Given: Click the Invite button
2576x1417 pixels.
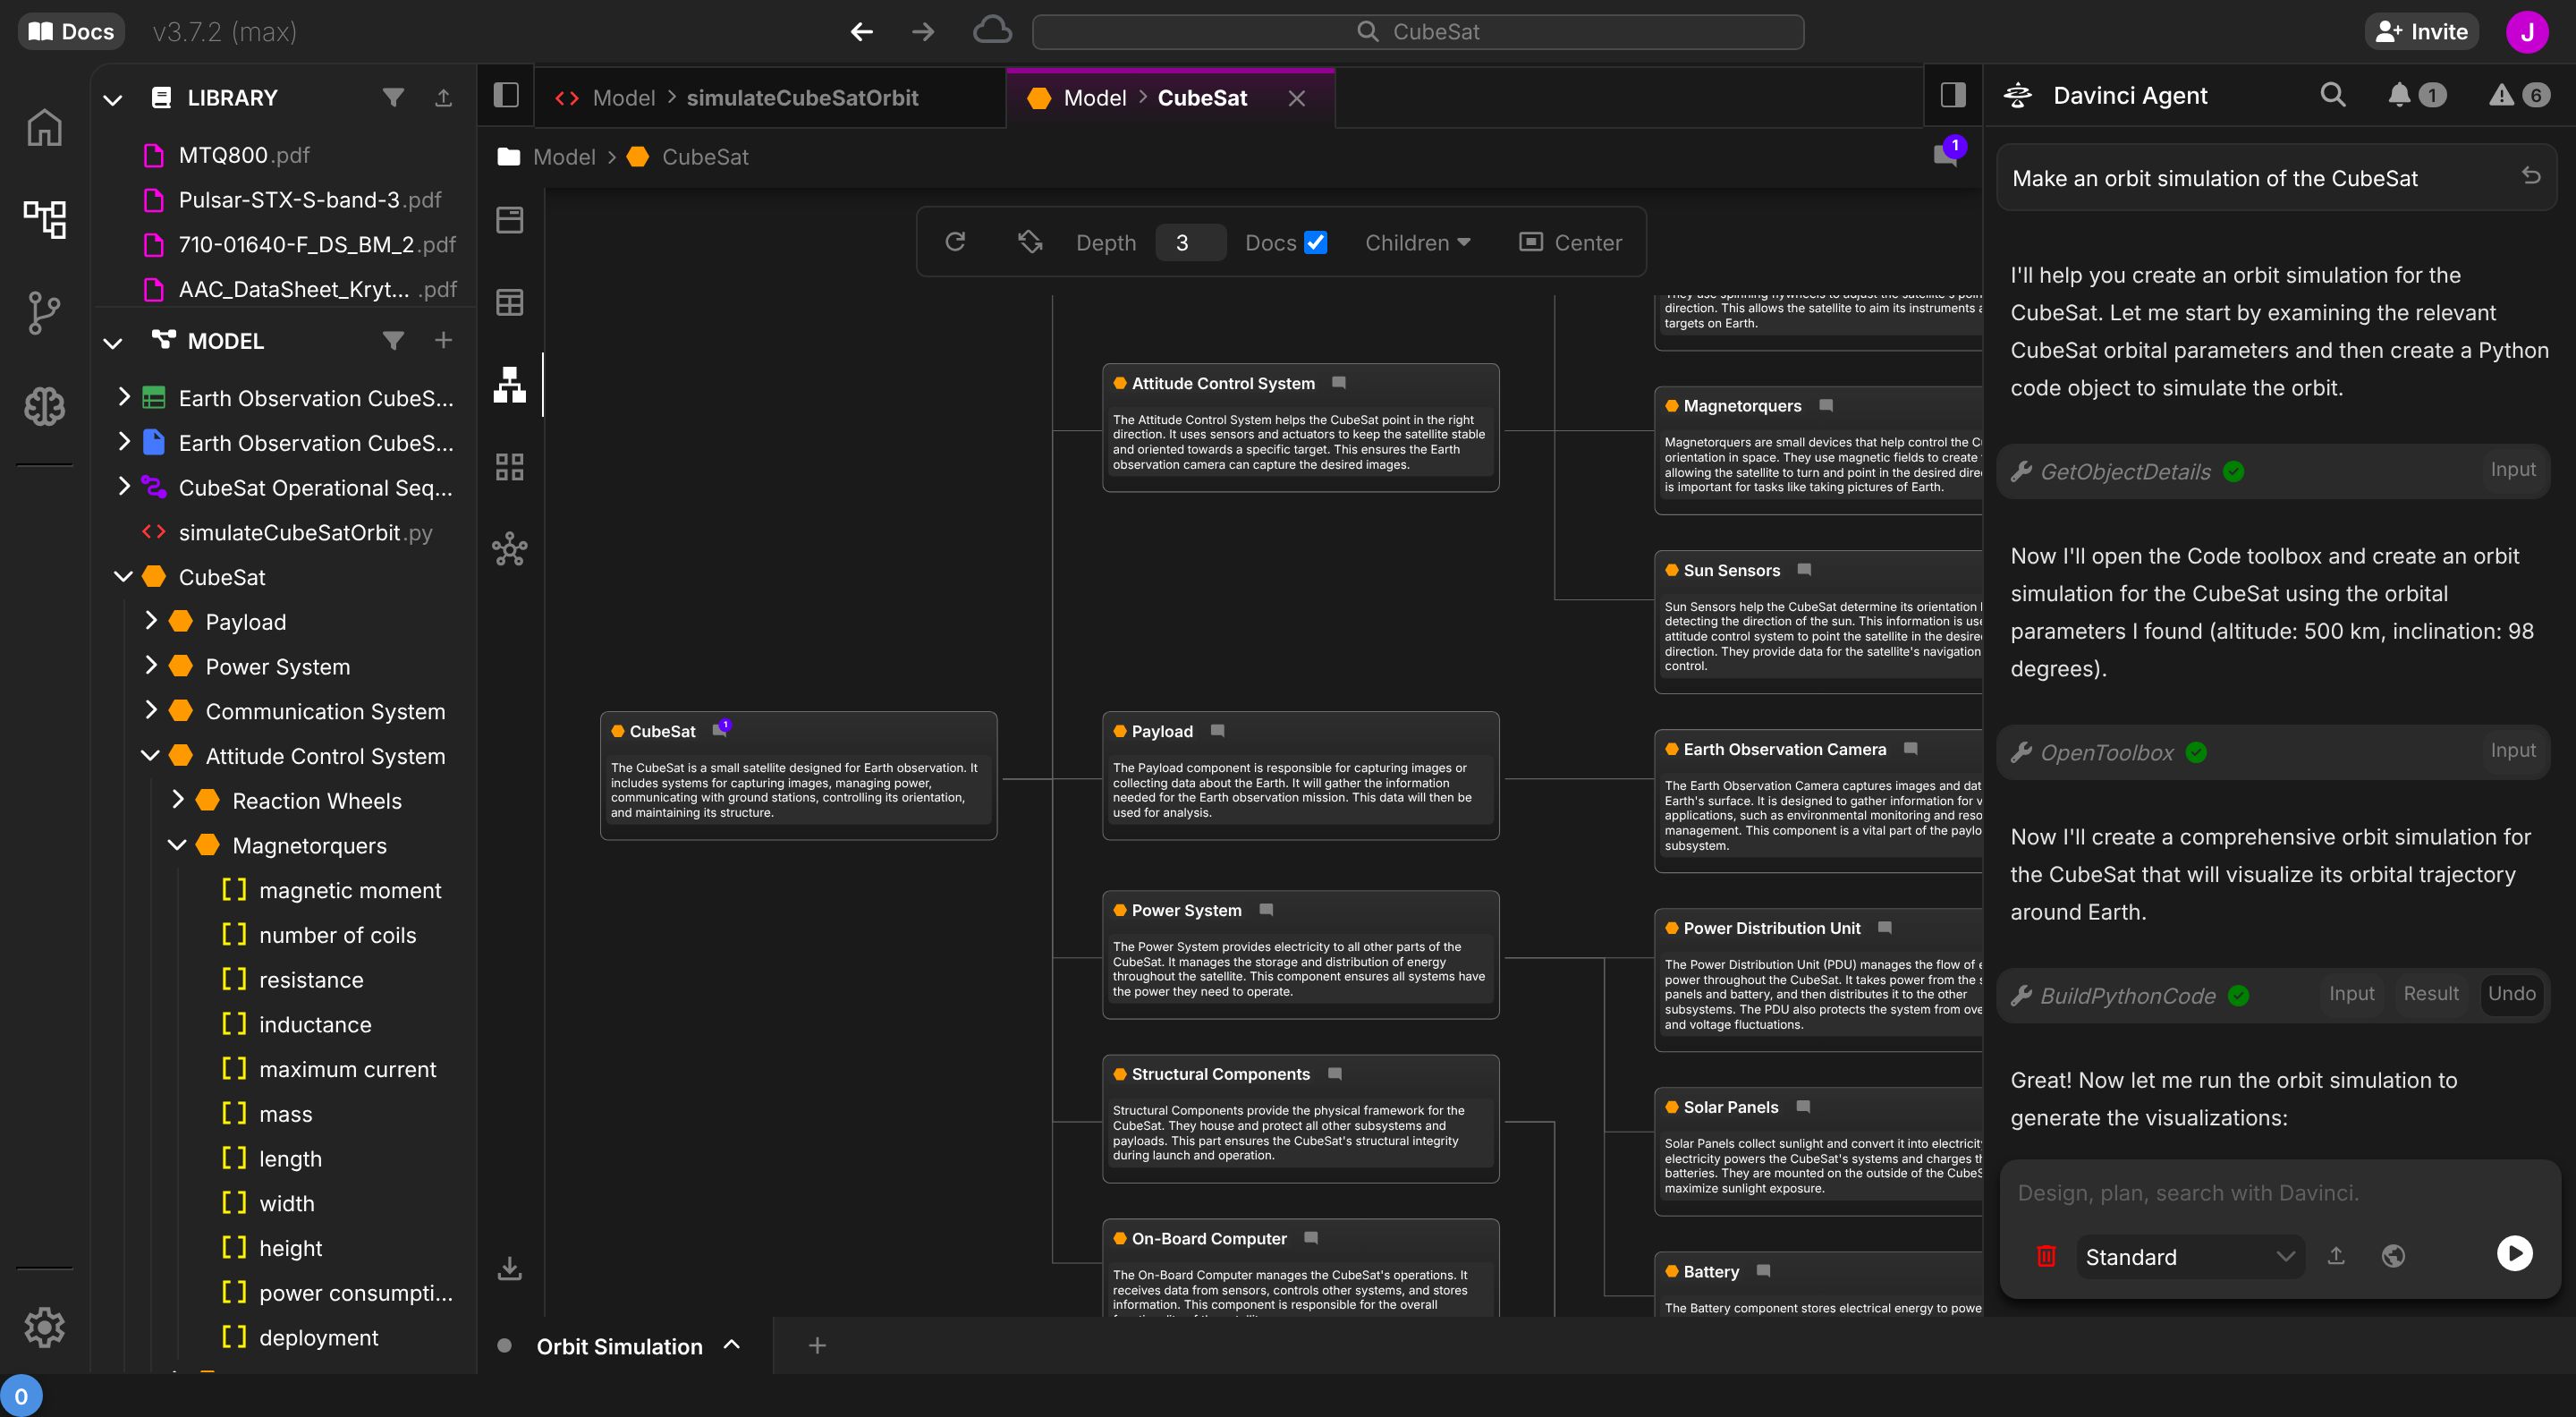Looking at the screenshot, I should [2421, 31].
